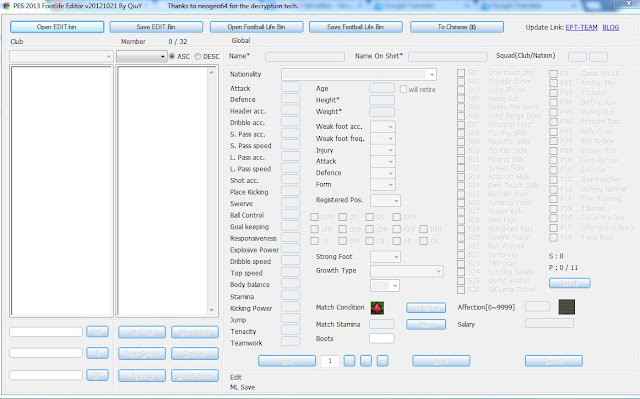Click the 0 / 32 member count
640x399 pixels.
click(178, 42)
